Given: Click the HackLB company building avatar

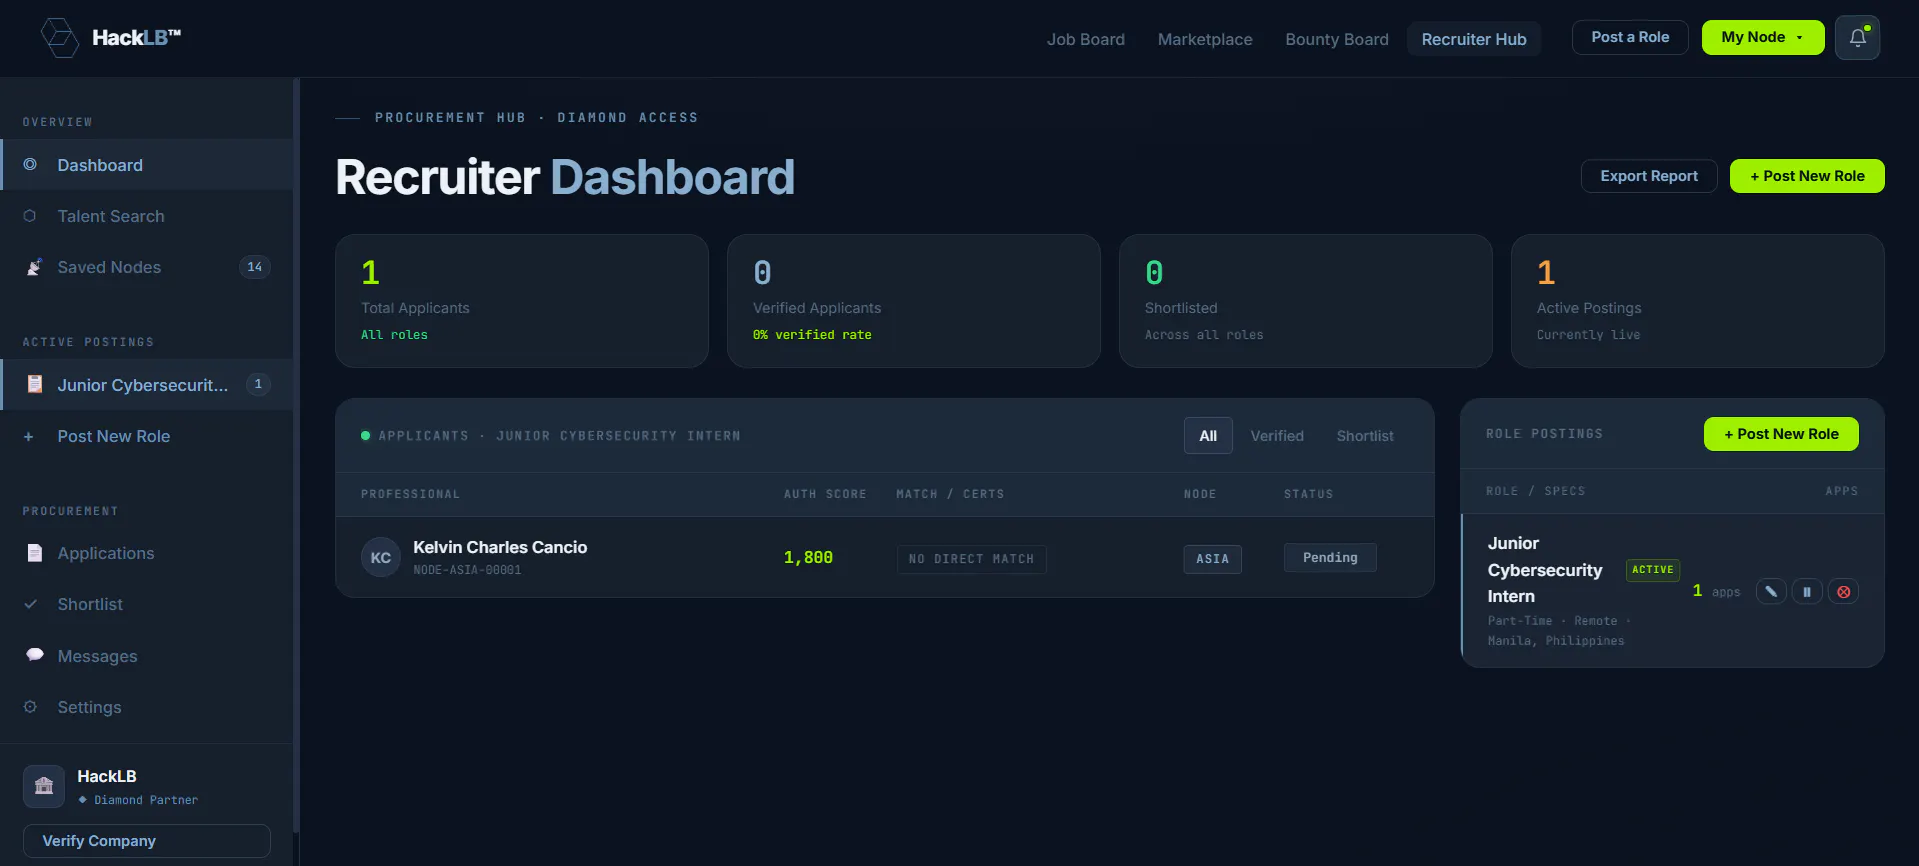Looking at the screenshot, I should pos(44,786).
